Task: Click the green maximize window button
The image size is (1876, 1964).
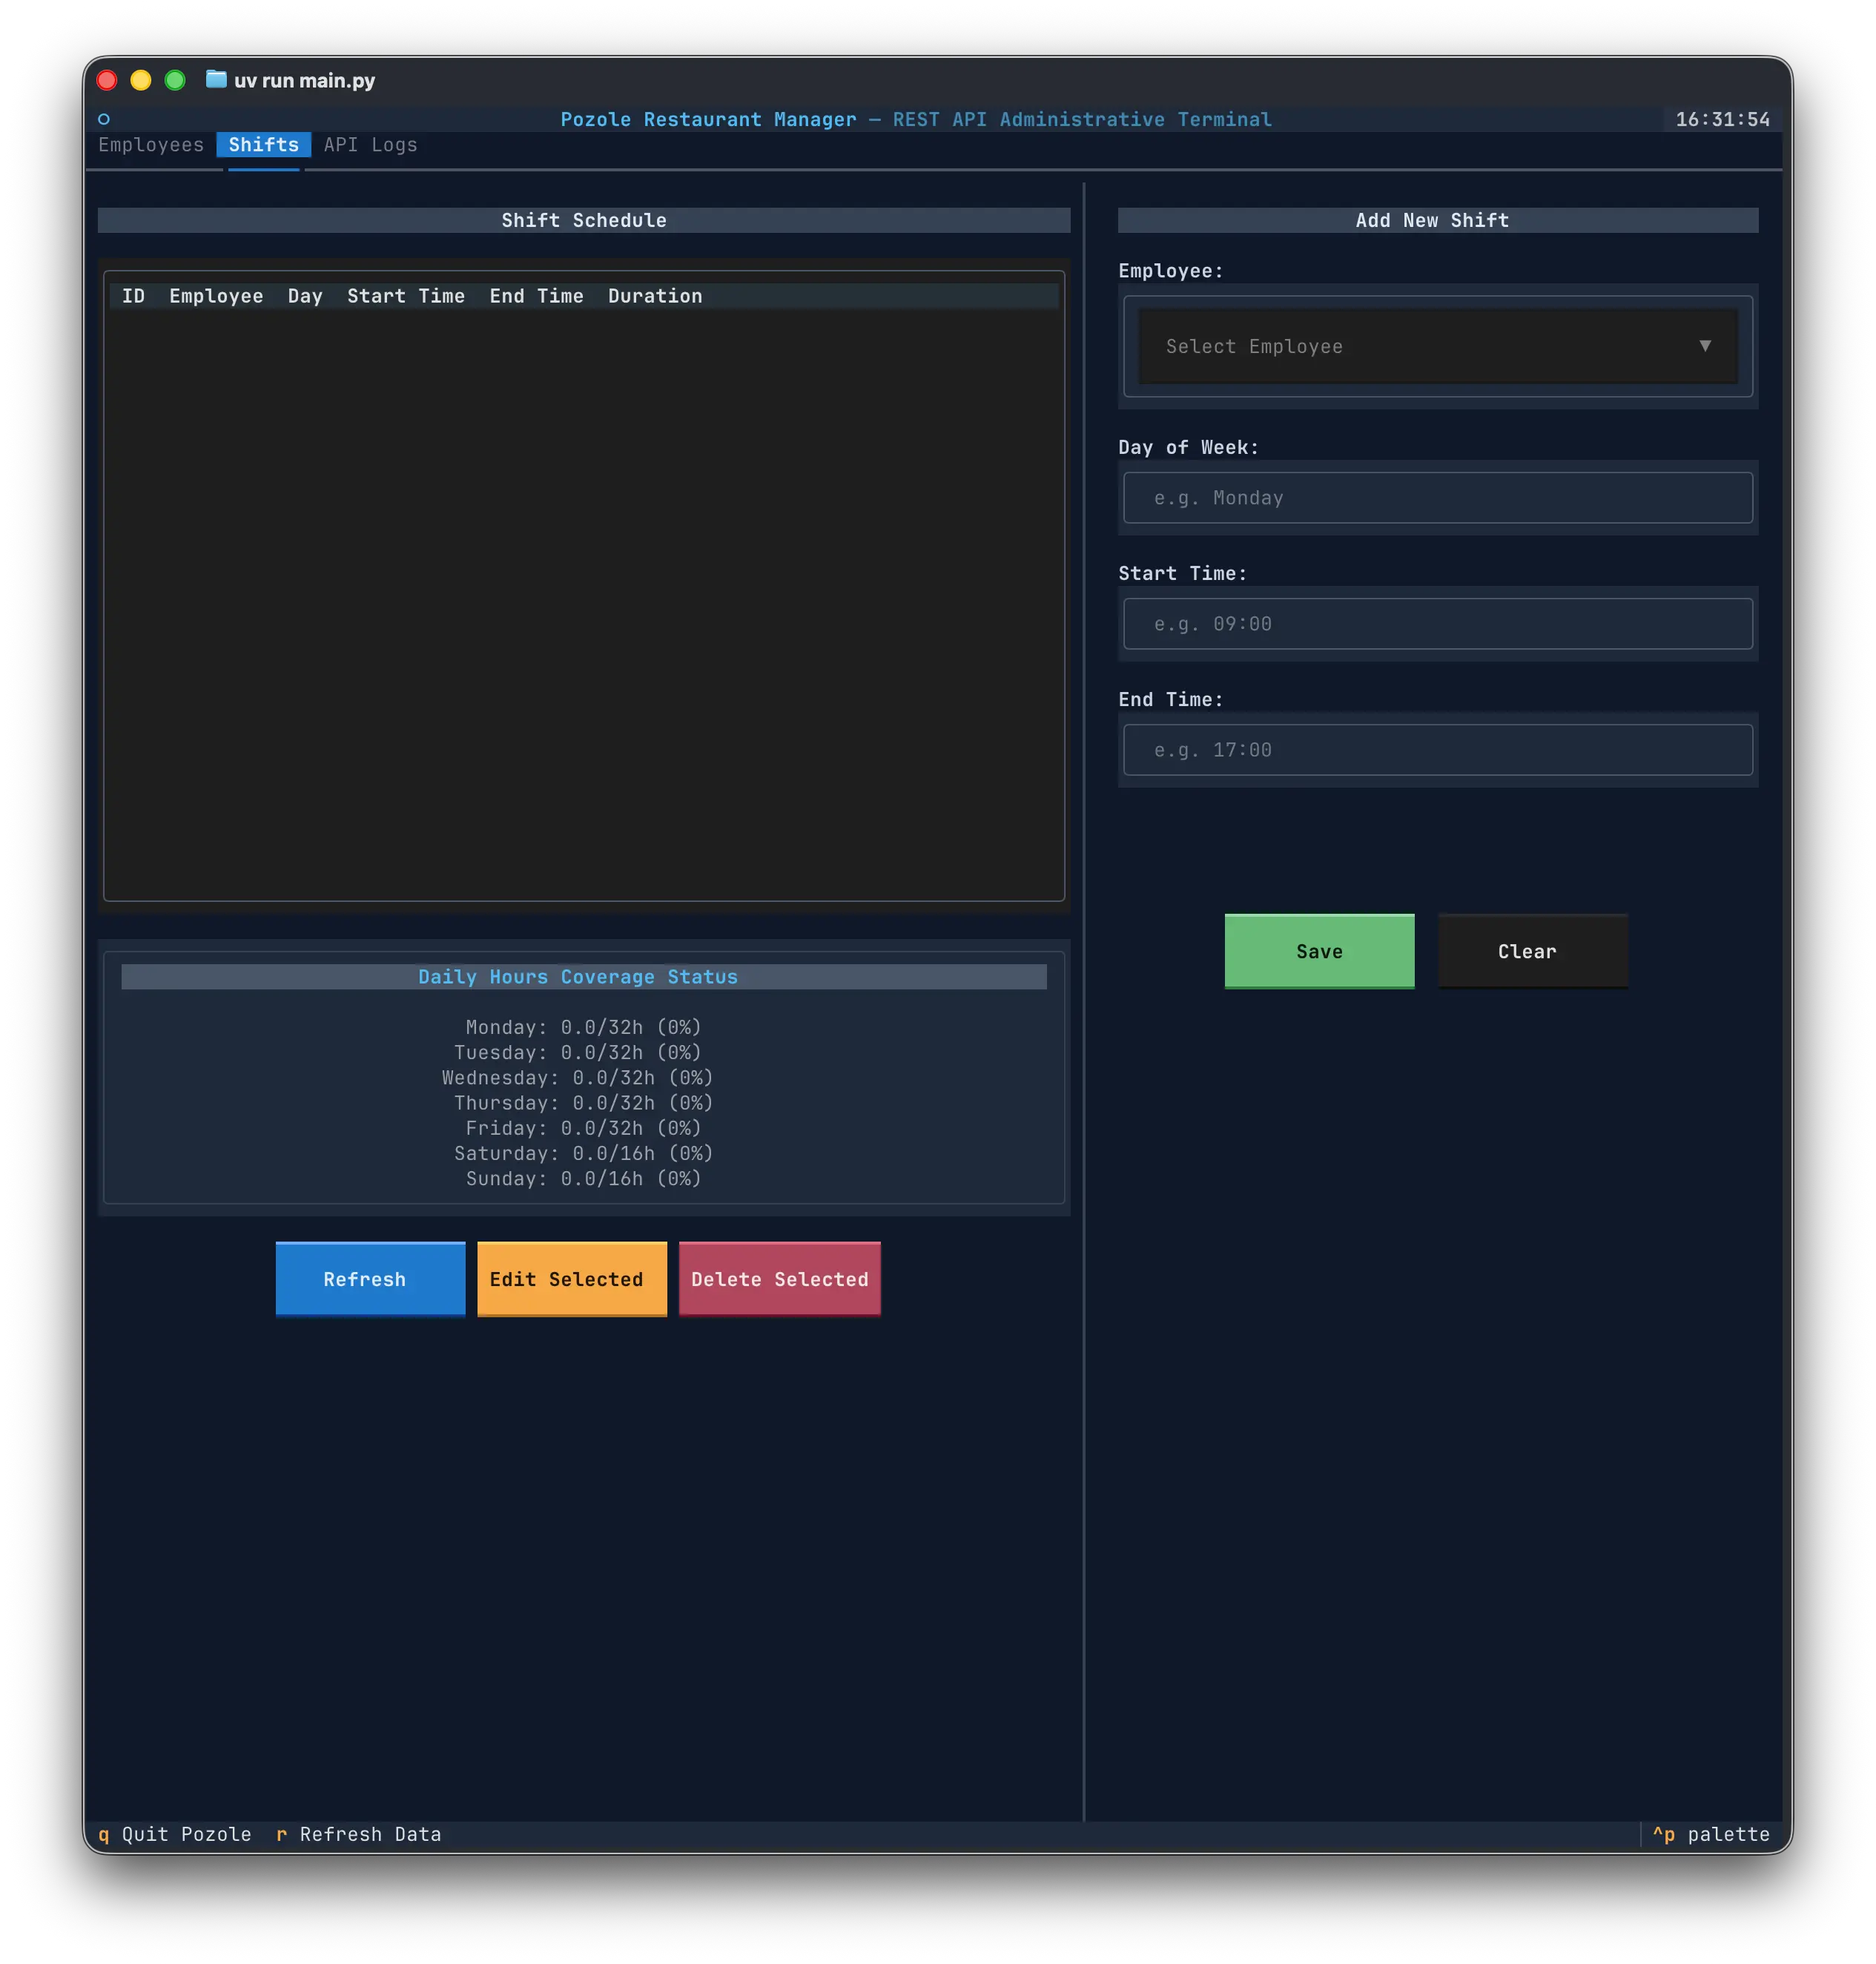Action: (x=175, y=80)
